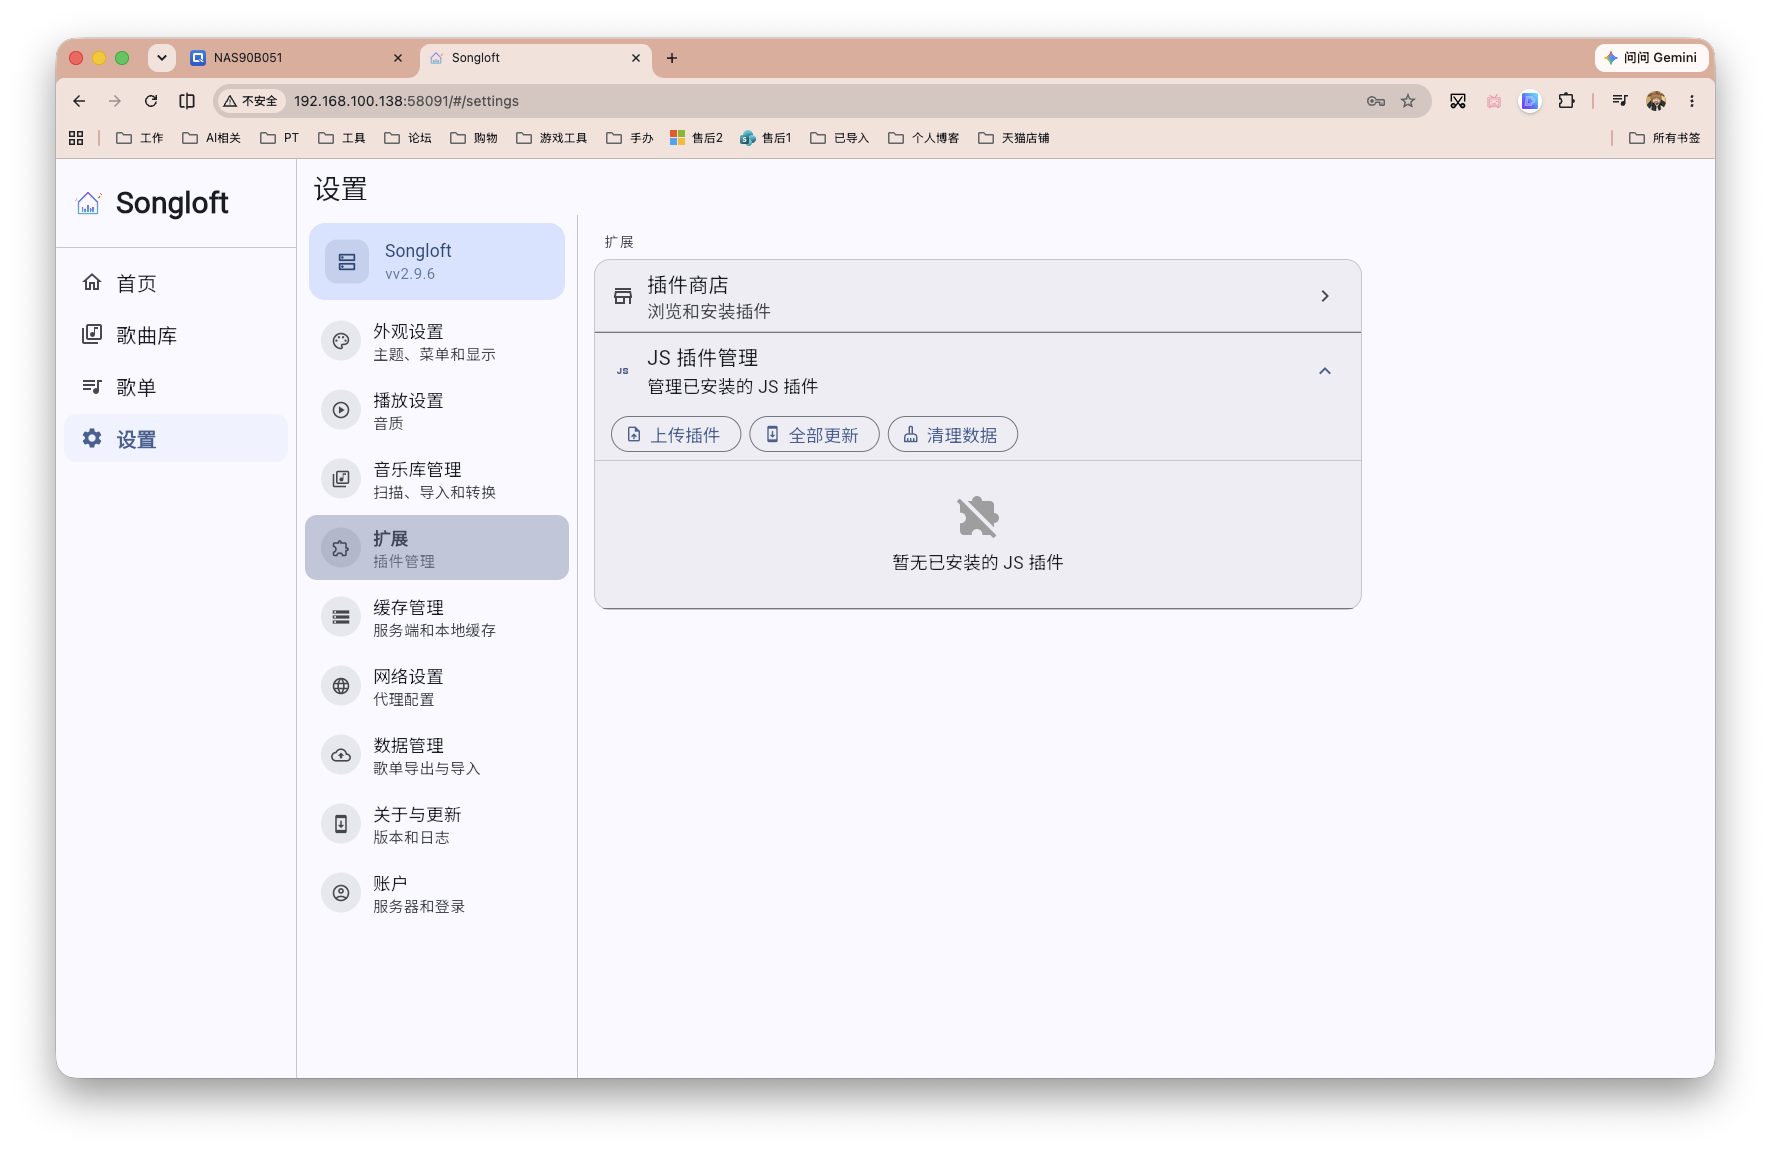Go to 首页 home page
Viewport: 1771px width, 1152px height.
point(176,284)
